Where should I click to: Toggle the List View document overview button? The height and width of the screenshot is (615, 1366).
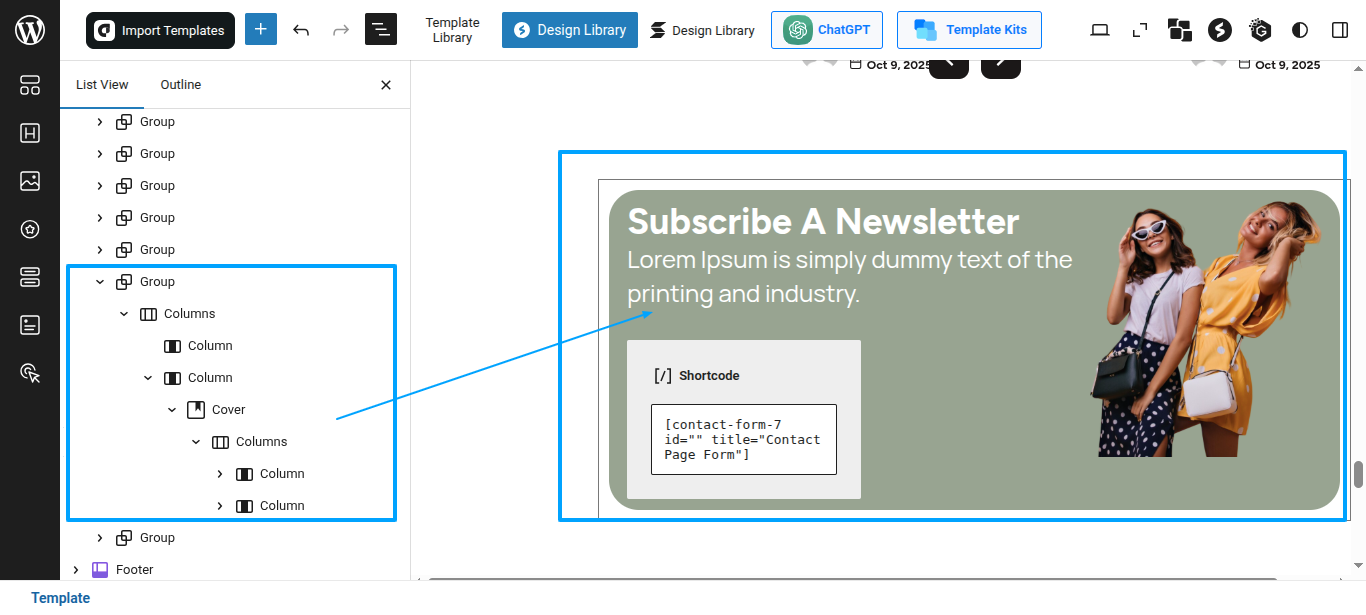[x=381, y=30]
